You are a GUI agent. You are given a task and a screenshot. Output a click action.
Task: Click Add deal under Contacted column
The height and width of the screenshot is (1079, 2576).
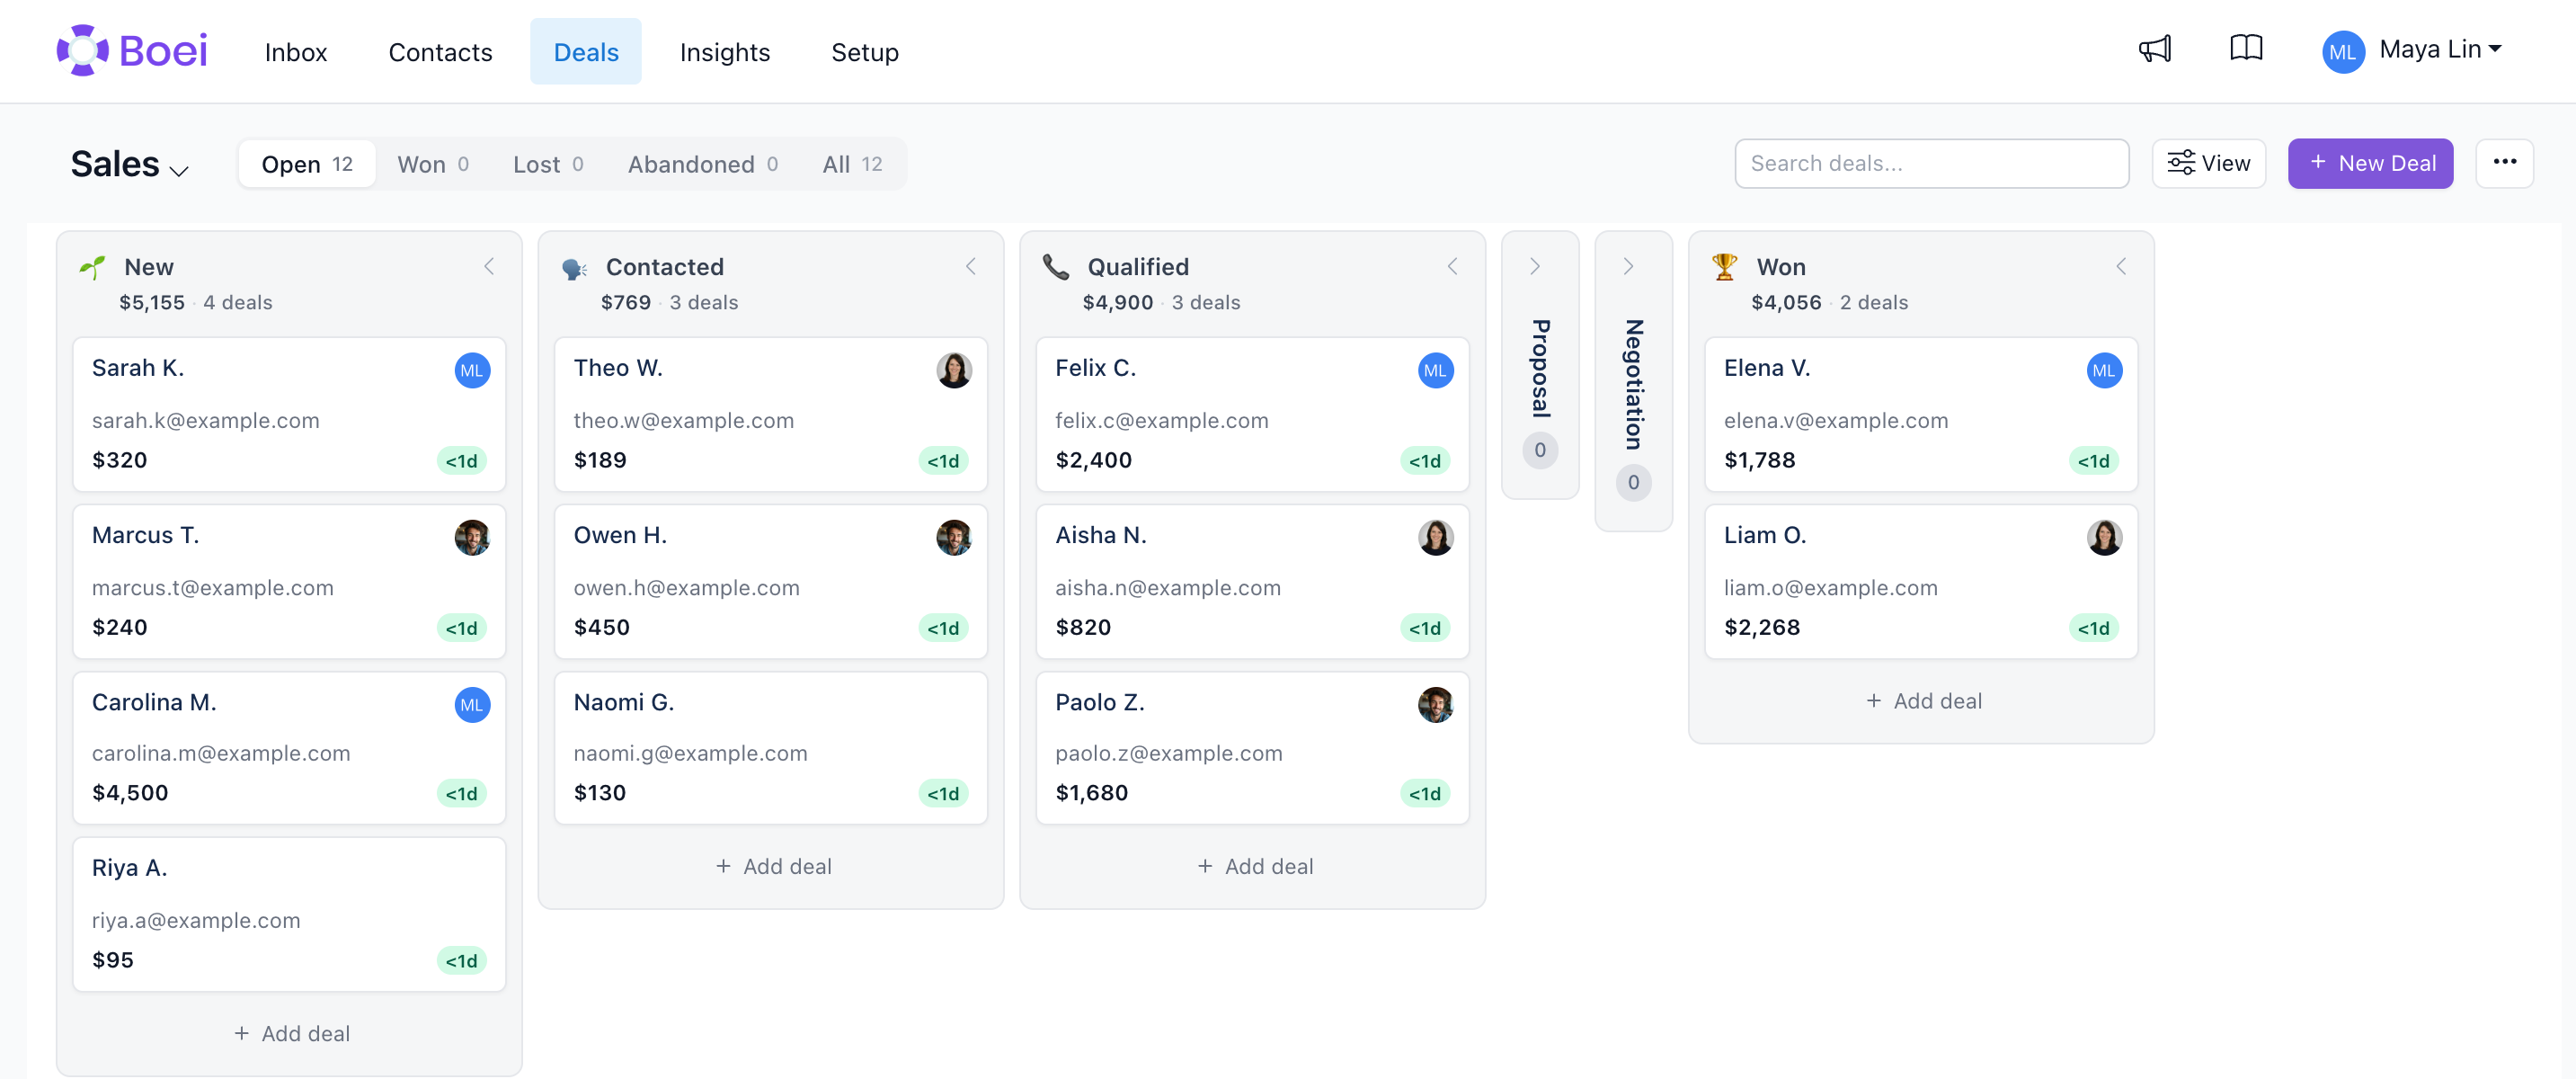pyautogui.click(x=772, y=866)
